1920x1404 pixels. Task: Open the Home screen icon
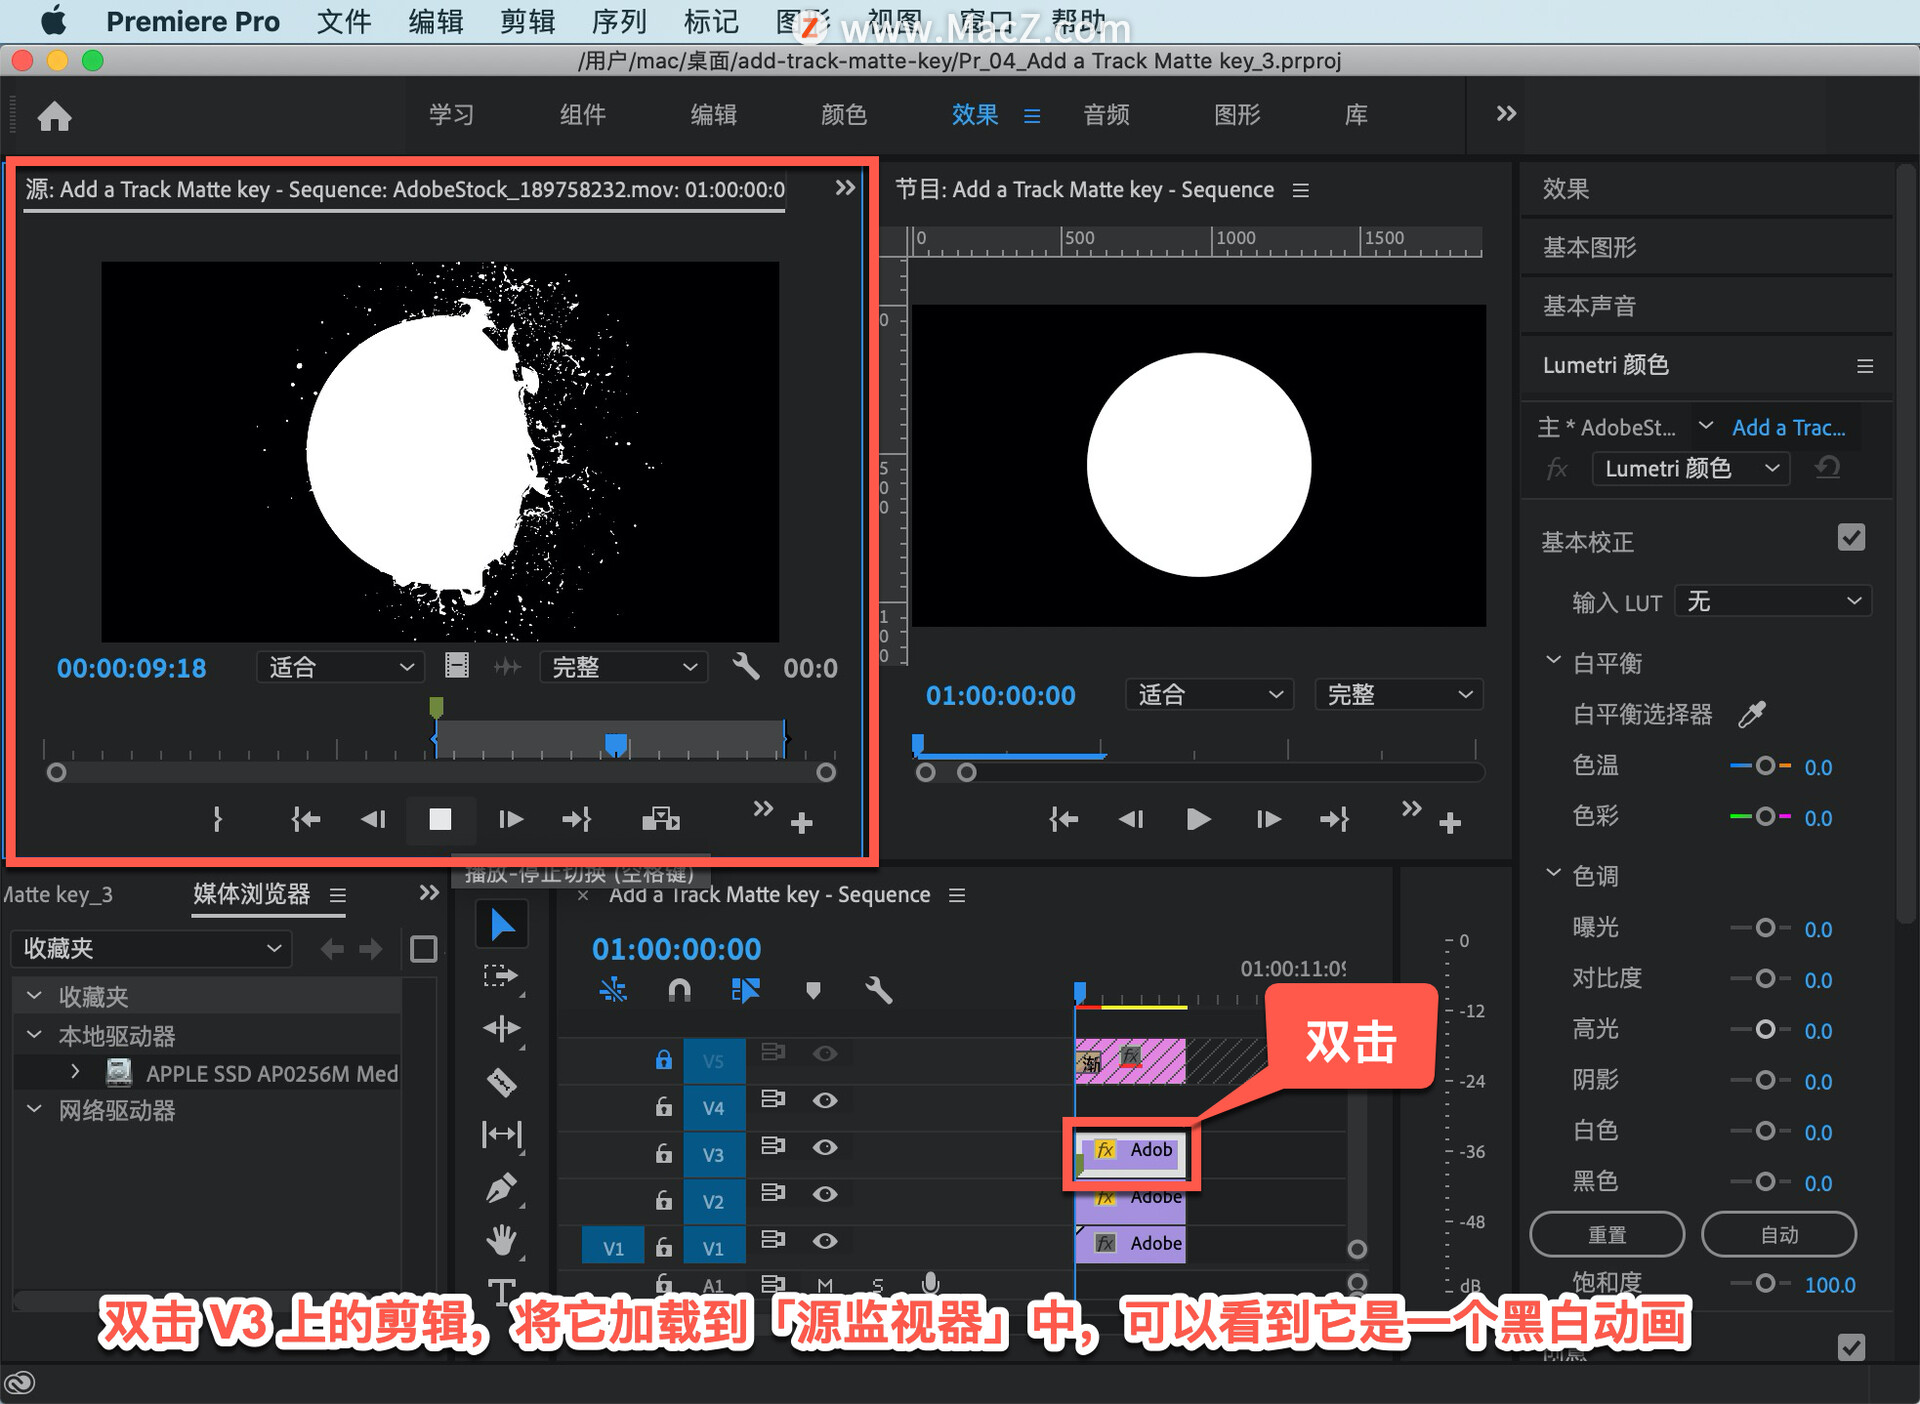coord(54,116)
